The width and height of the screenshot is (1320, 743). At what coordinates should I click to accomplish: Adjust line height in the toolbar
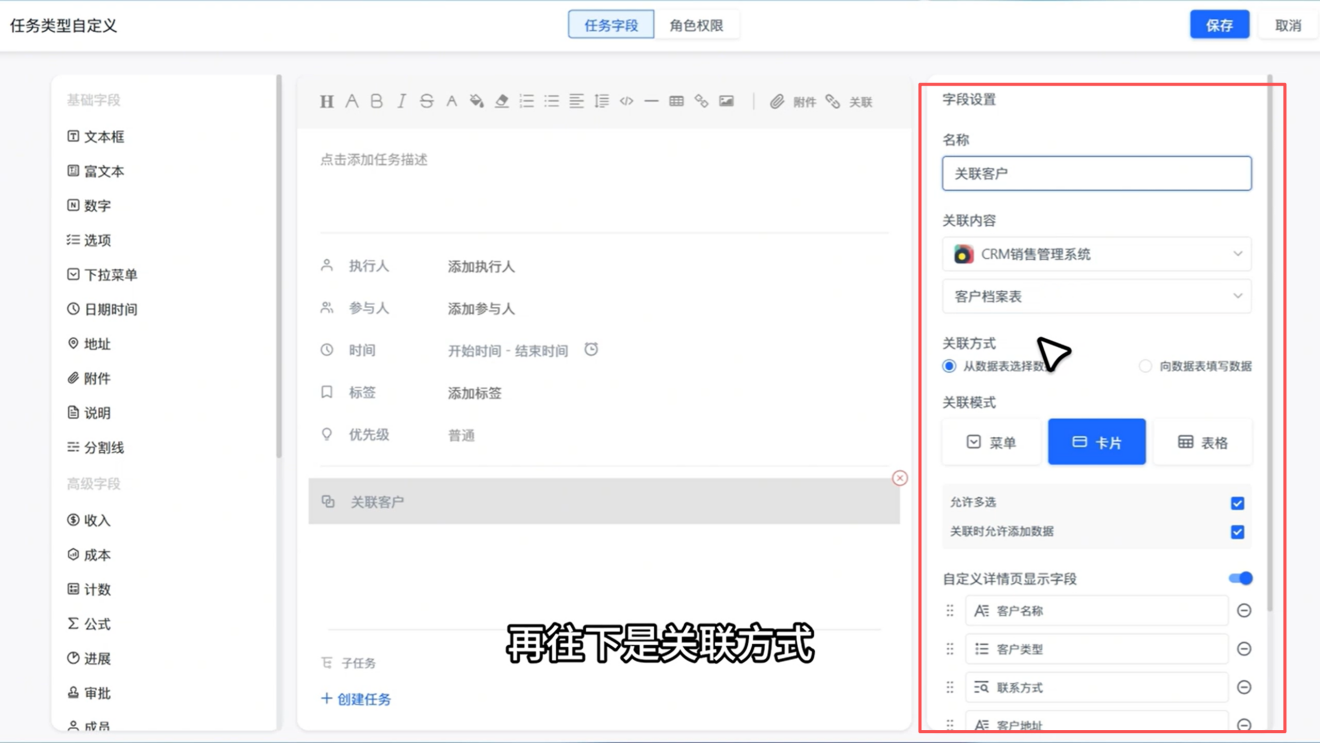(602, 101)
